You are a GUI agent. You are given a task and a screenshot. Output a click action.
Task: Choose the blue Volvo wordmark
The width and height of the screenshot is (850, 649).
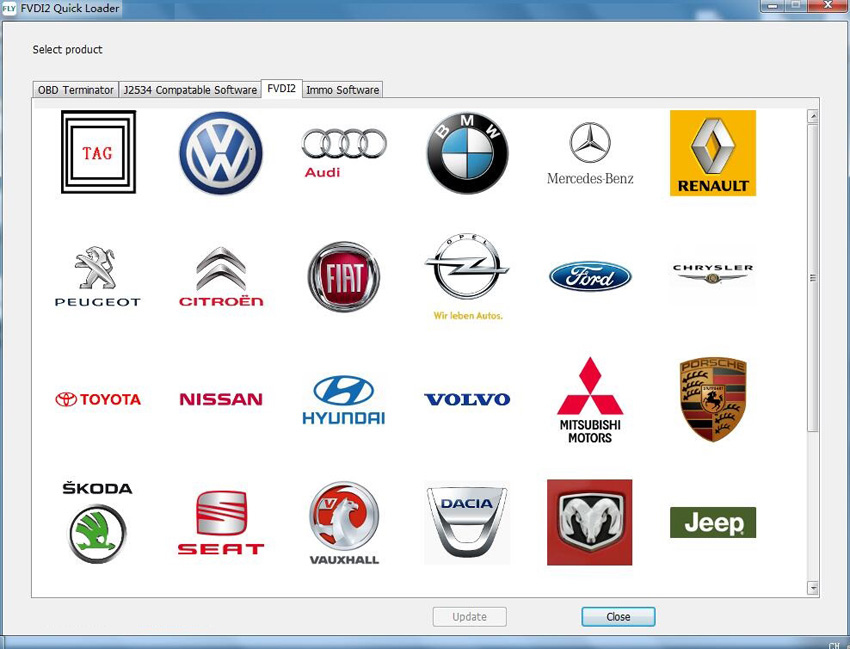point(467,400)
